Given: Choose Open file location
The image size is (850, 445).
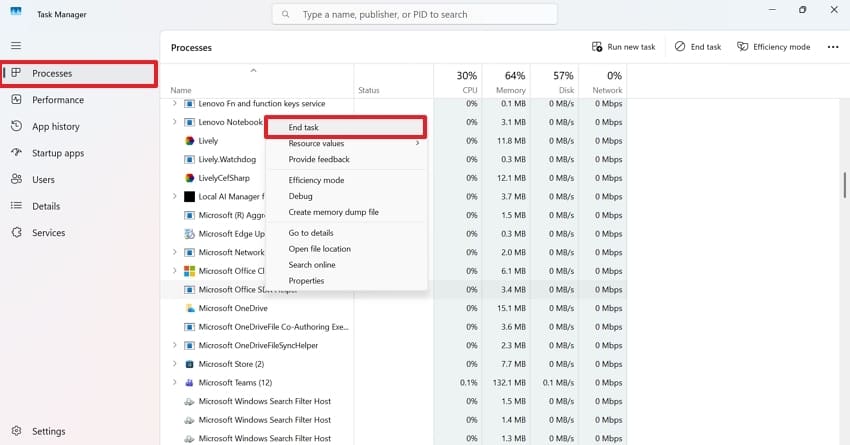Looking at the screenshot, I should click(x=346, y=249).
